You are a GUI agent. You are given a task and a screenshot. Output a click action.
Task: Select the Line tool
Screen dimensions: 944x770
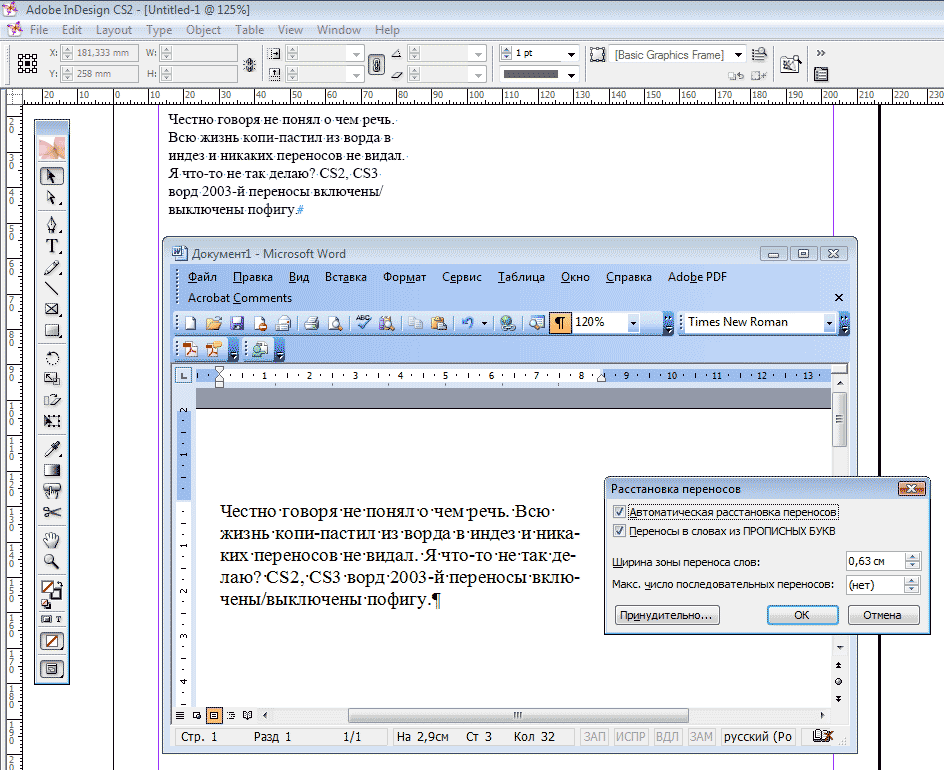point(52,288)
